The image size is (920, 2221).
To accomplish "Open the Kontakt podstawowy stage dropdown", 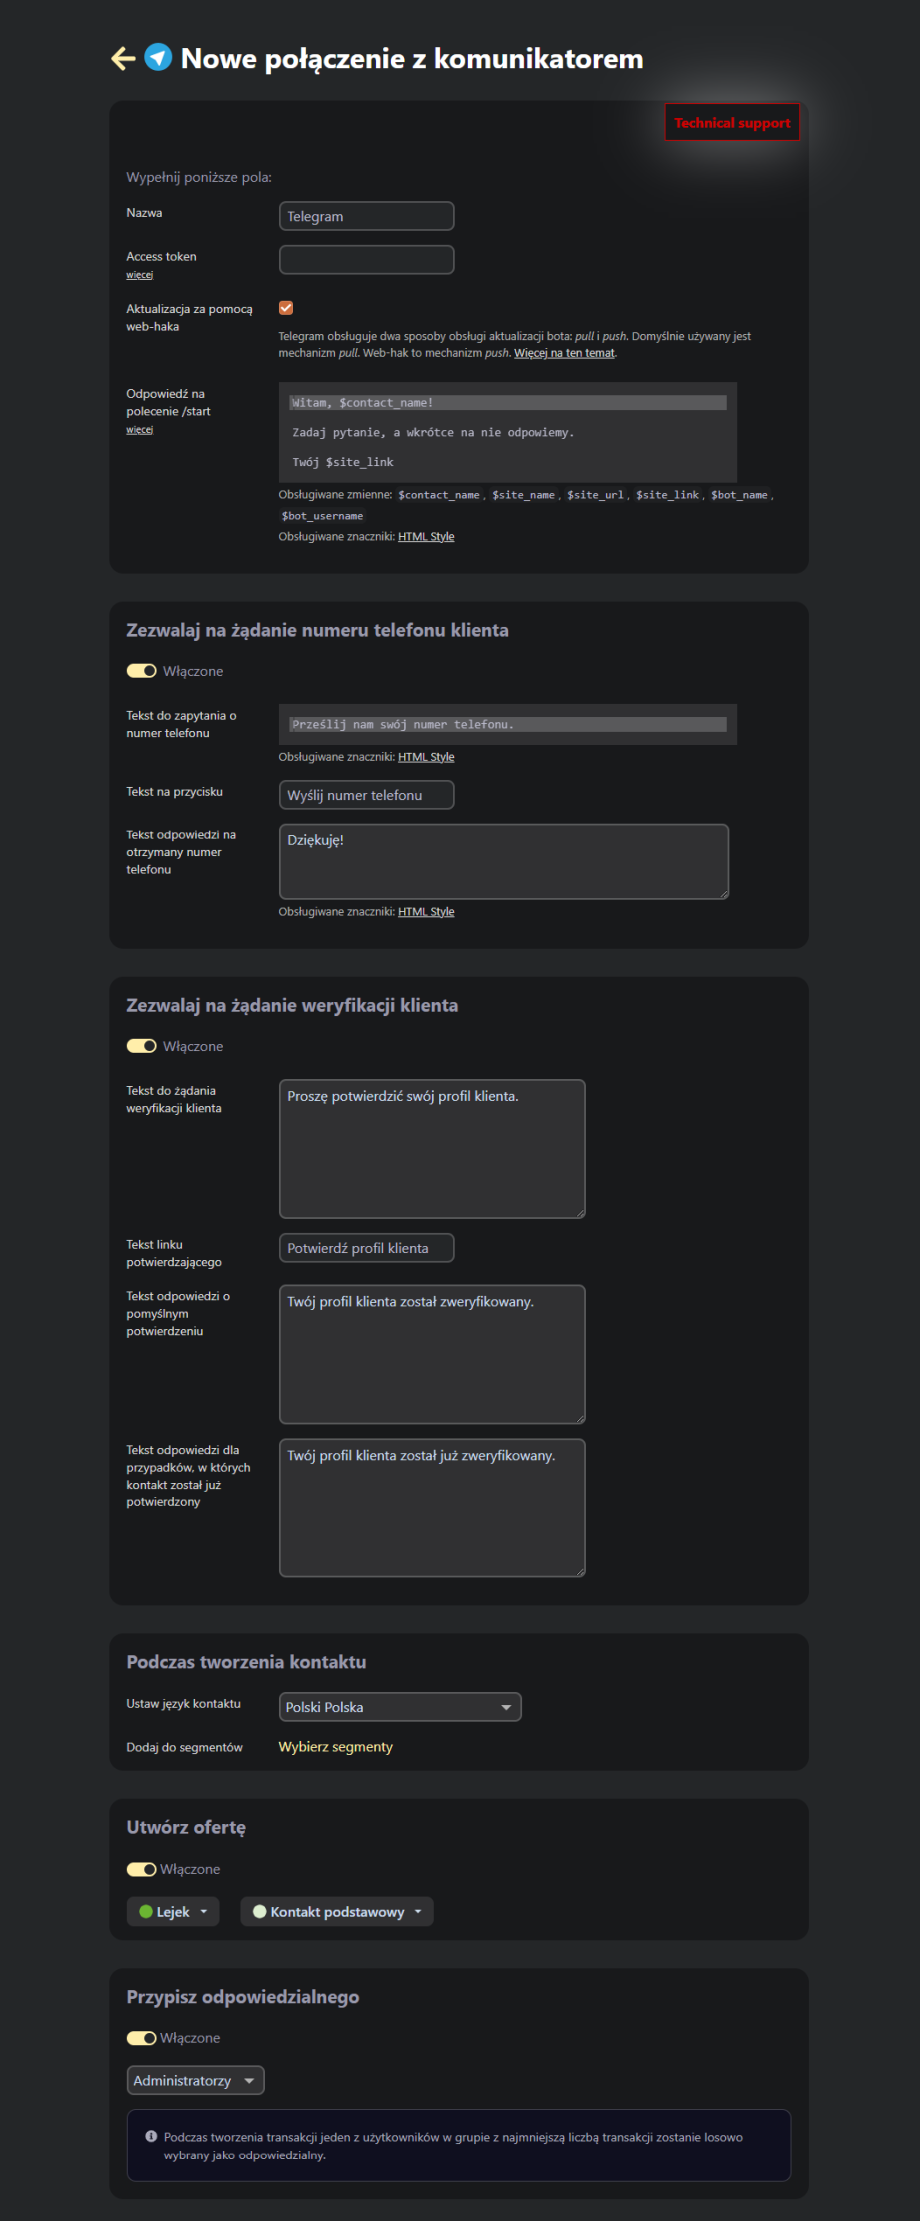I will 337,1911.
